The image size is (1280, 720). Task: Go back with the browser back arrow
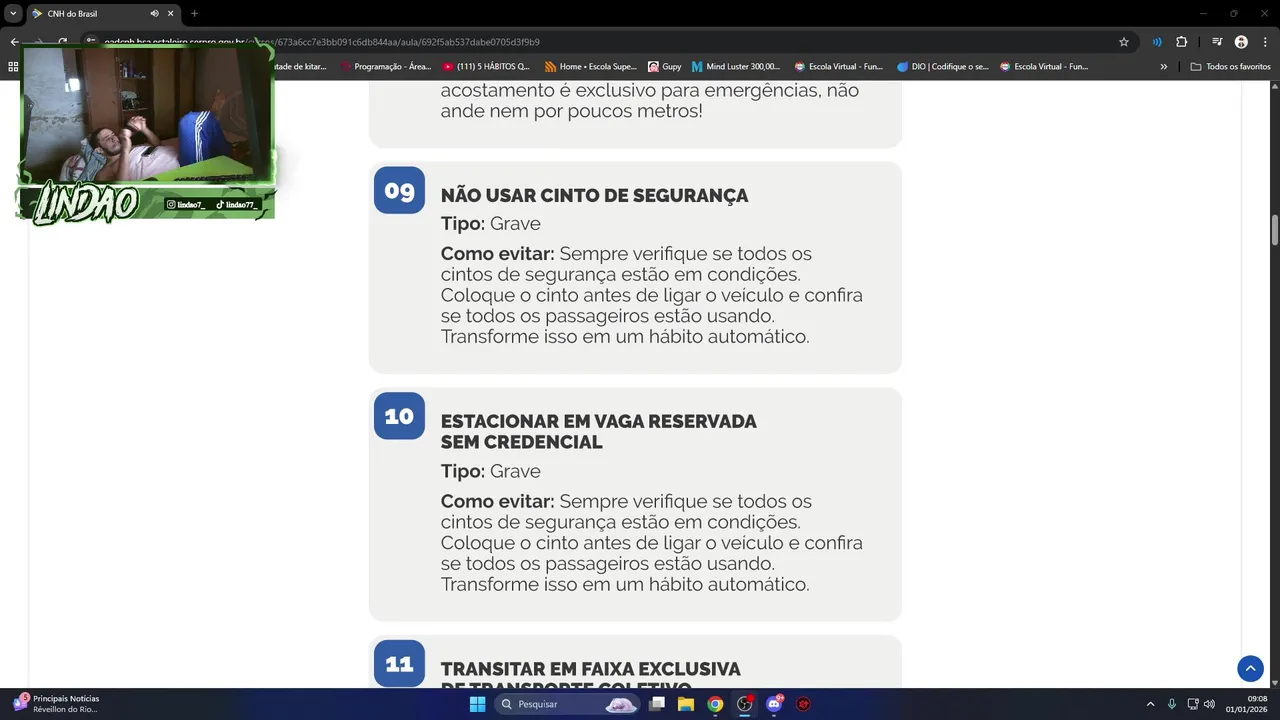coord(14,42)
